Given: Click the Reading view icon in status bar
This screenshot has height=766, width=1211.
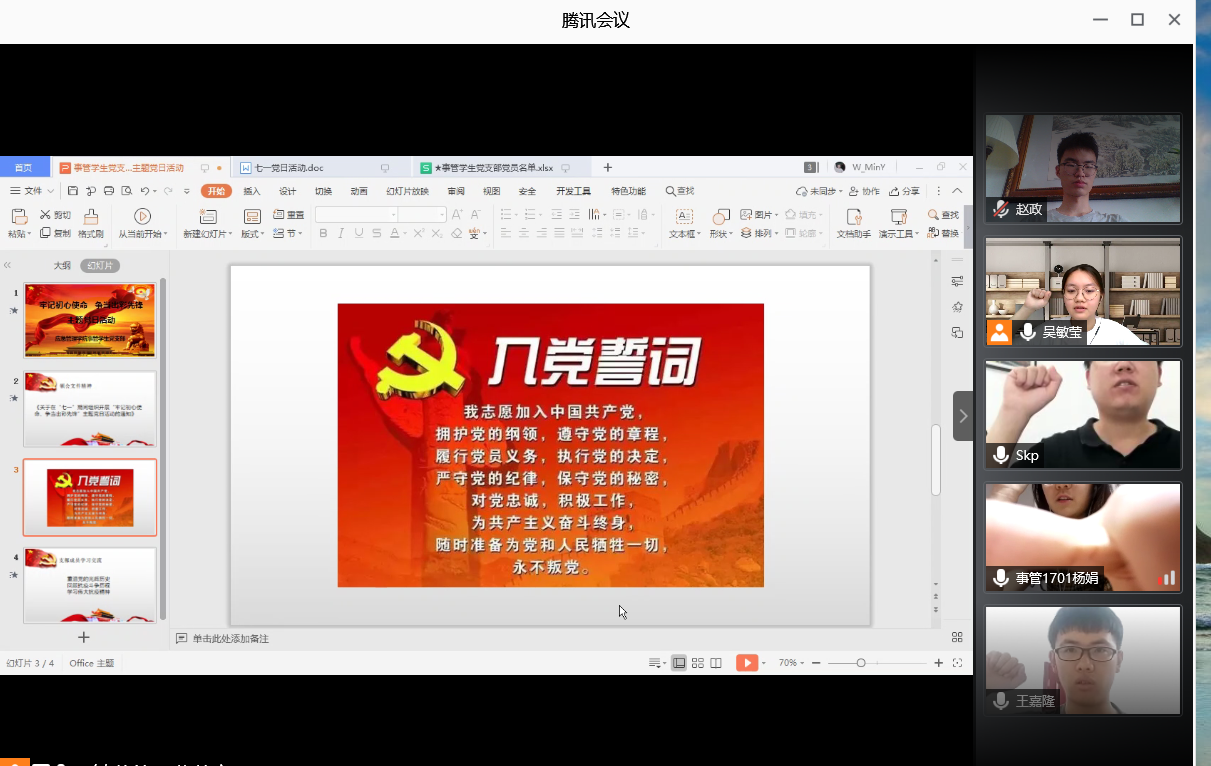Looking at the screenshot, I should 716,663.
